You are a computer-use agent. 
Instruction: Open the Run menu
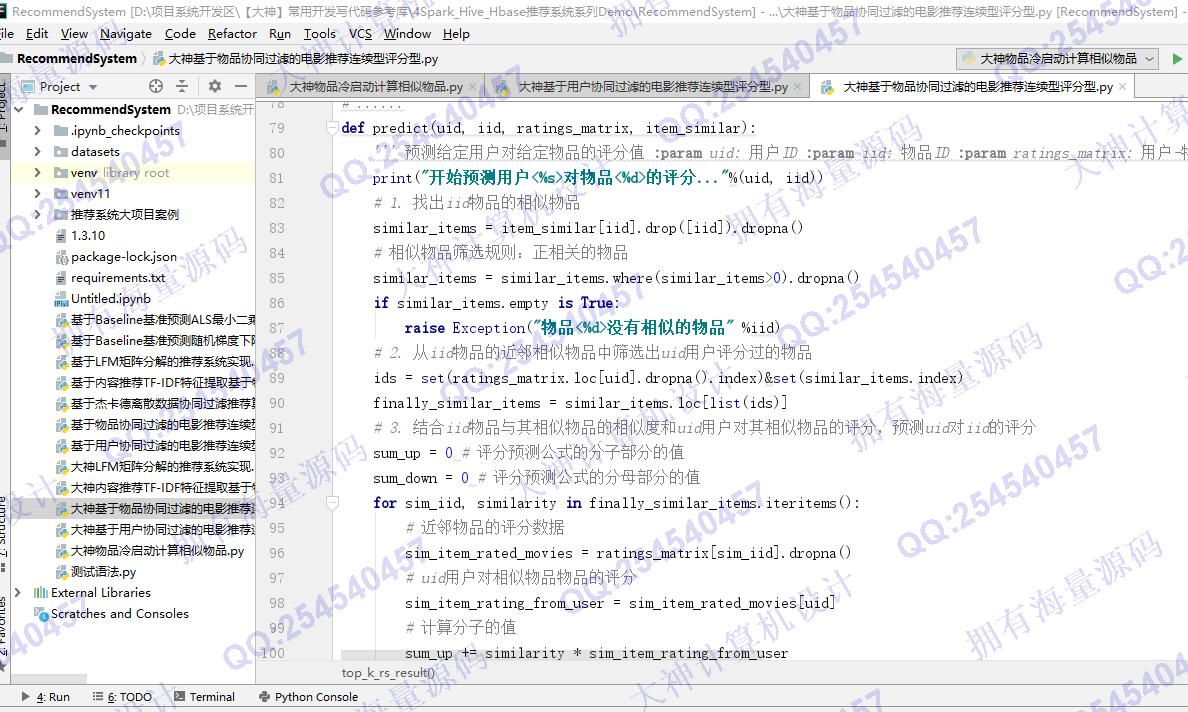[280, 33]
